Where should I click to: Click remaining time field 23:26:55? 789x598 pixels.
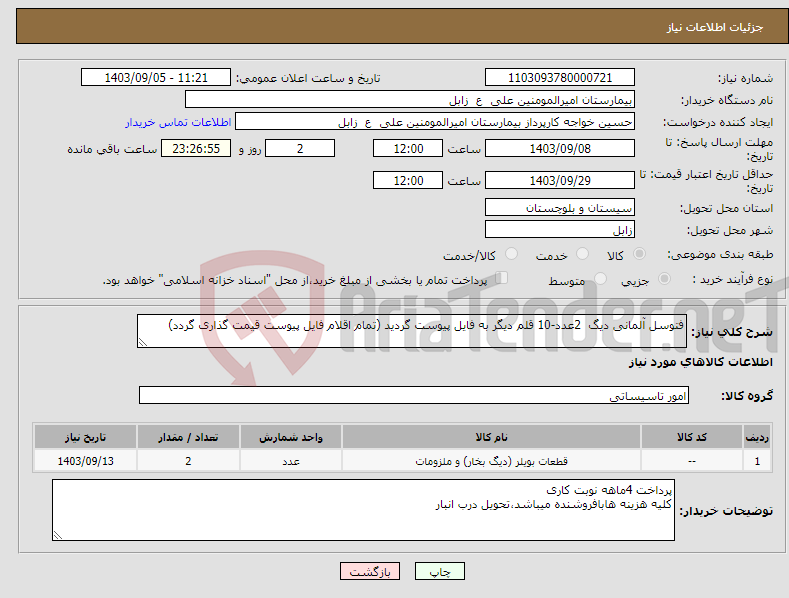click(196, 148)
